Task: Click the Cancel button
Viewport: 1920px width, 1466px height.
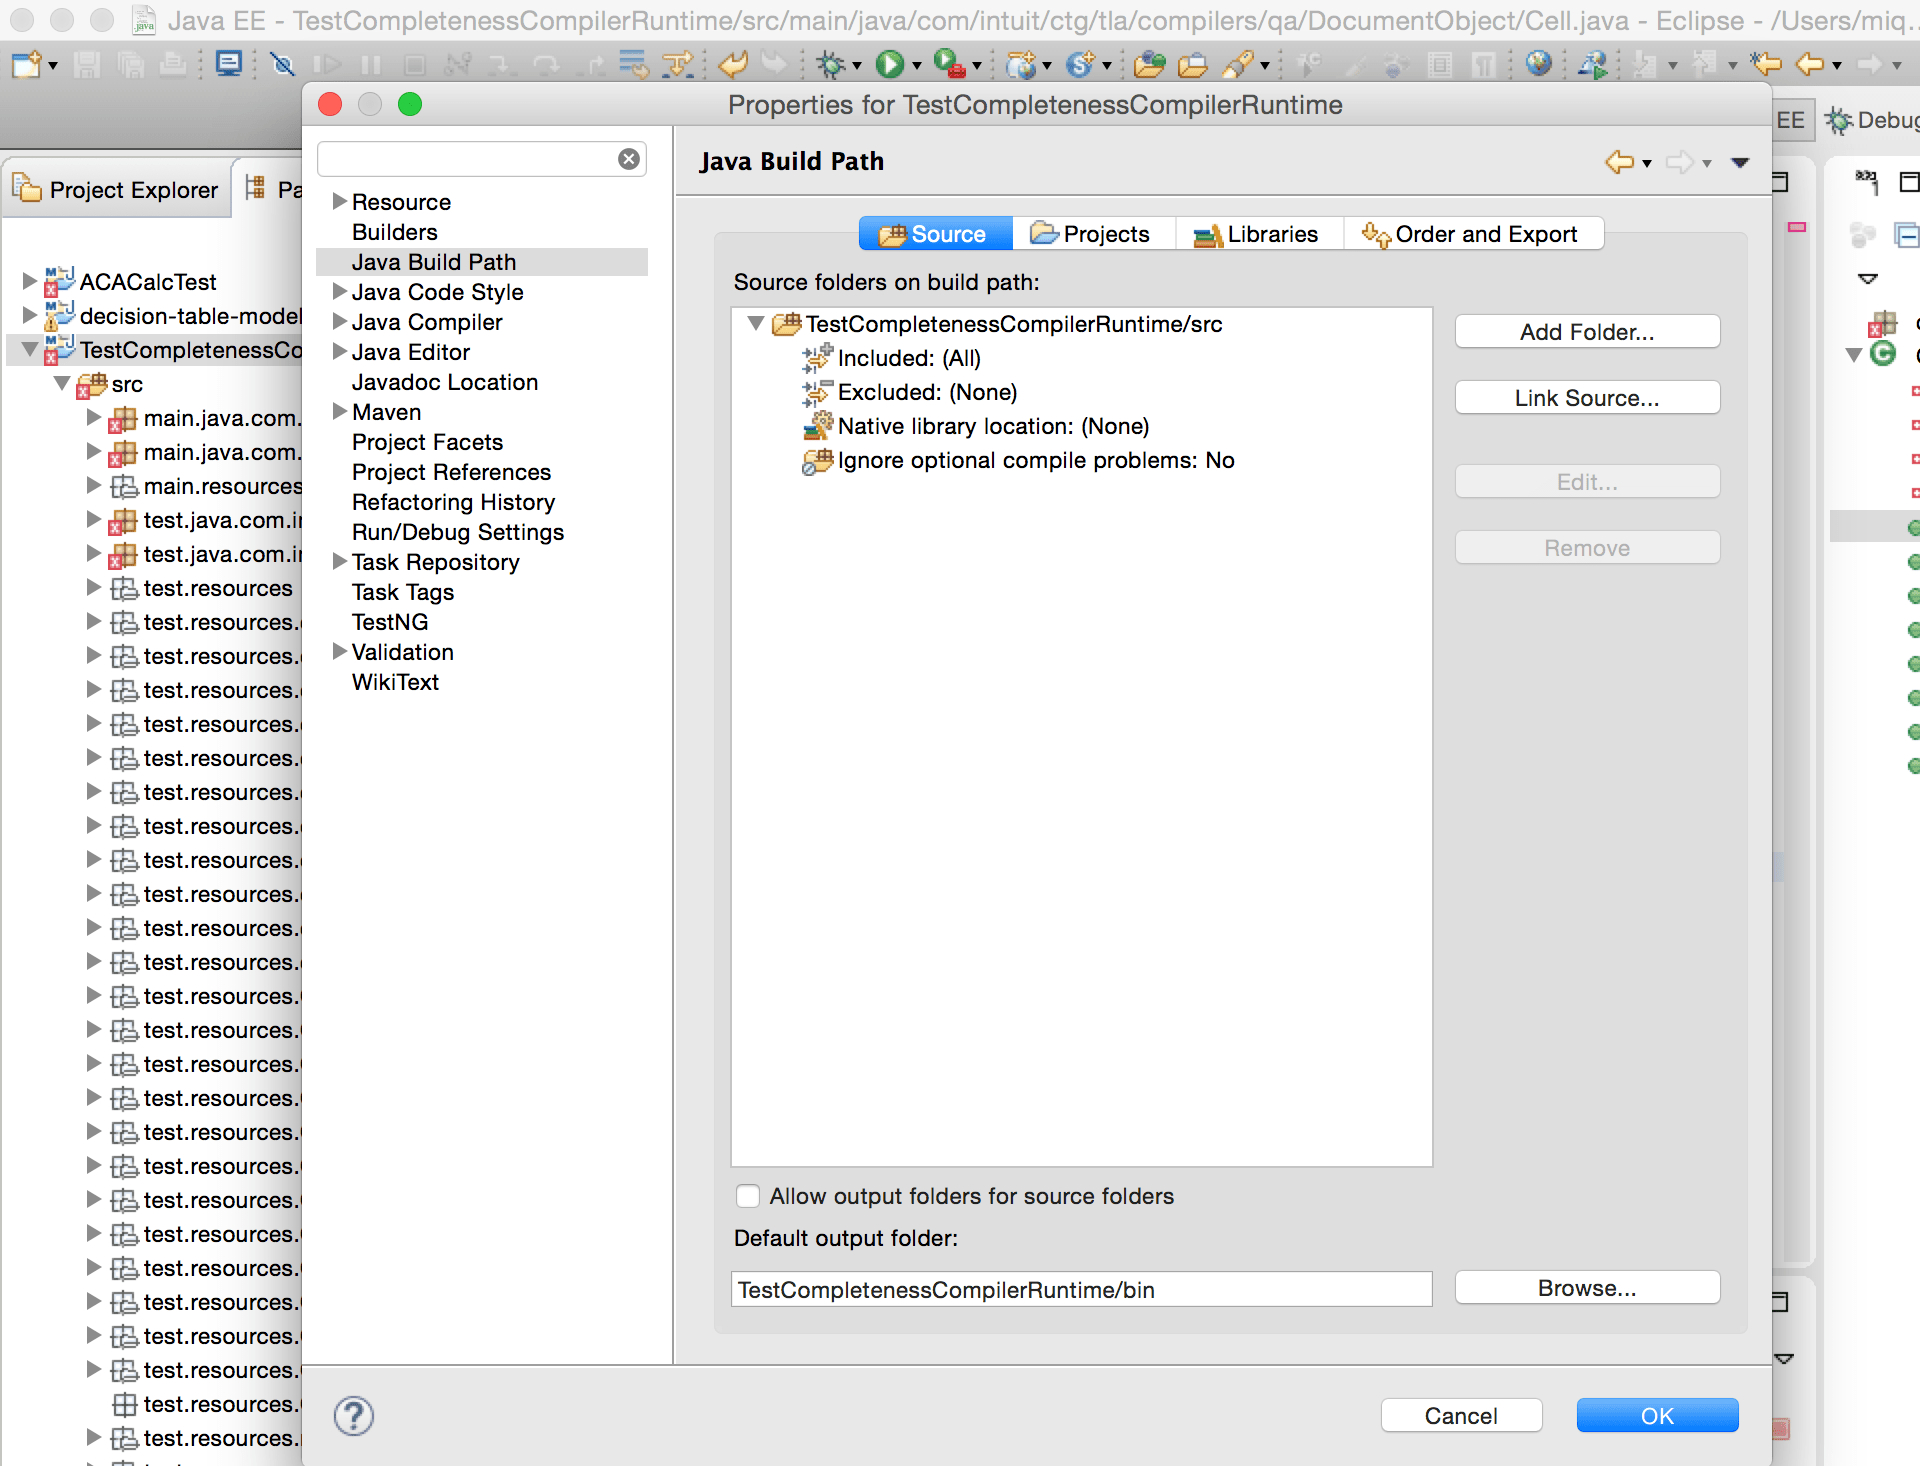Action: [x=1461, y=1416]
